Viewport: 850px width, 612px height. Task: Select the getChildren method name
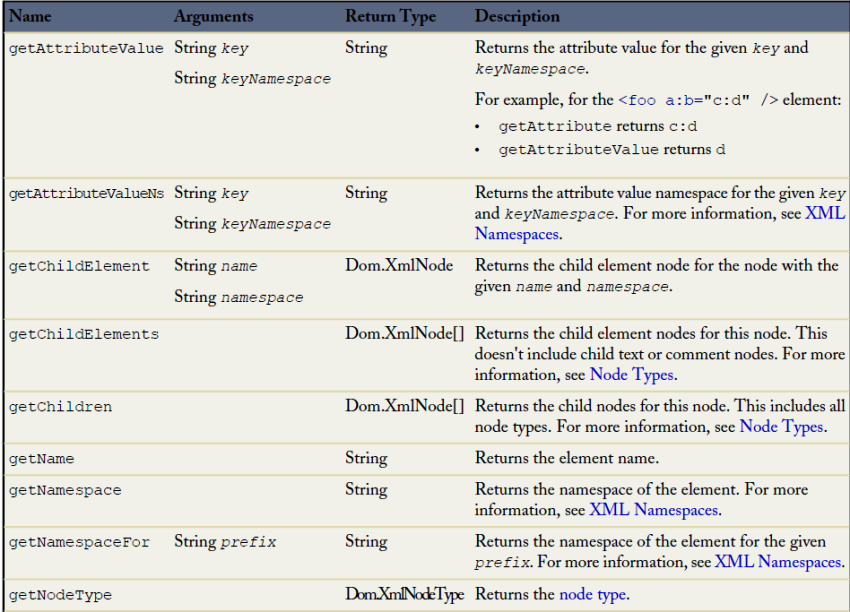pyautogui.click(x=60, y=407)
